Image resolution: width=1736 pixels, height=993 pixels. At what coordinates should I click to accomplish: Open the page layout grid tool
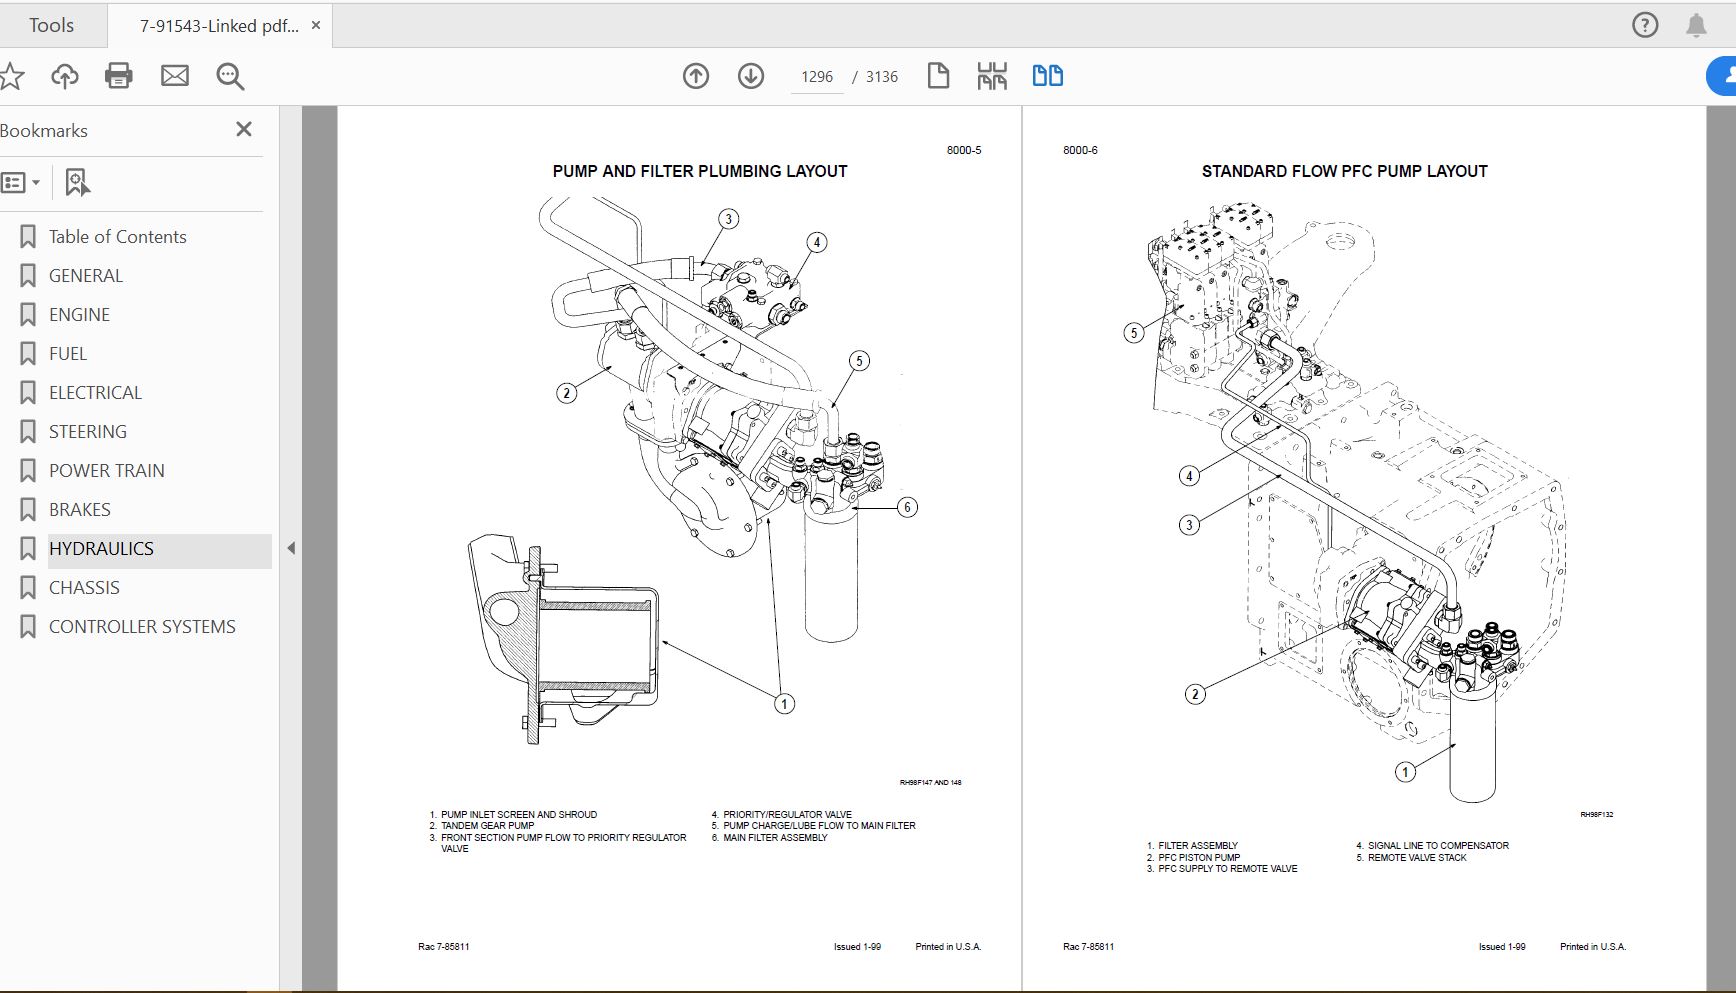click(992, 75)
